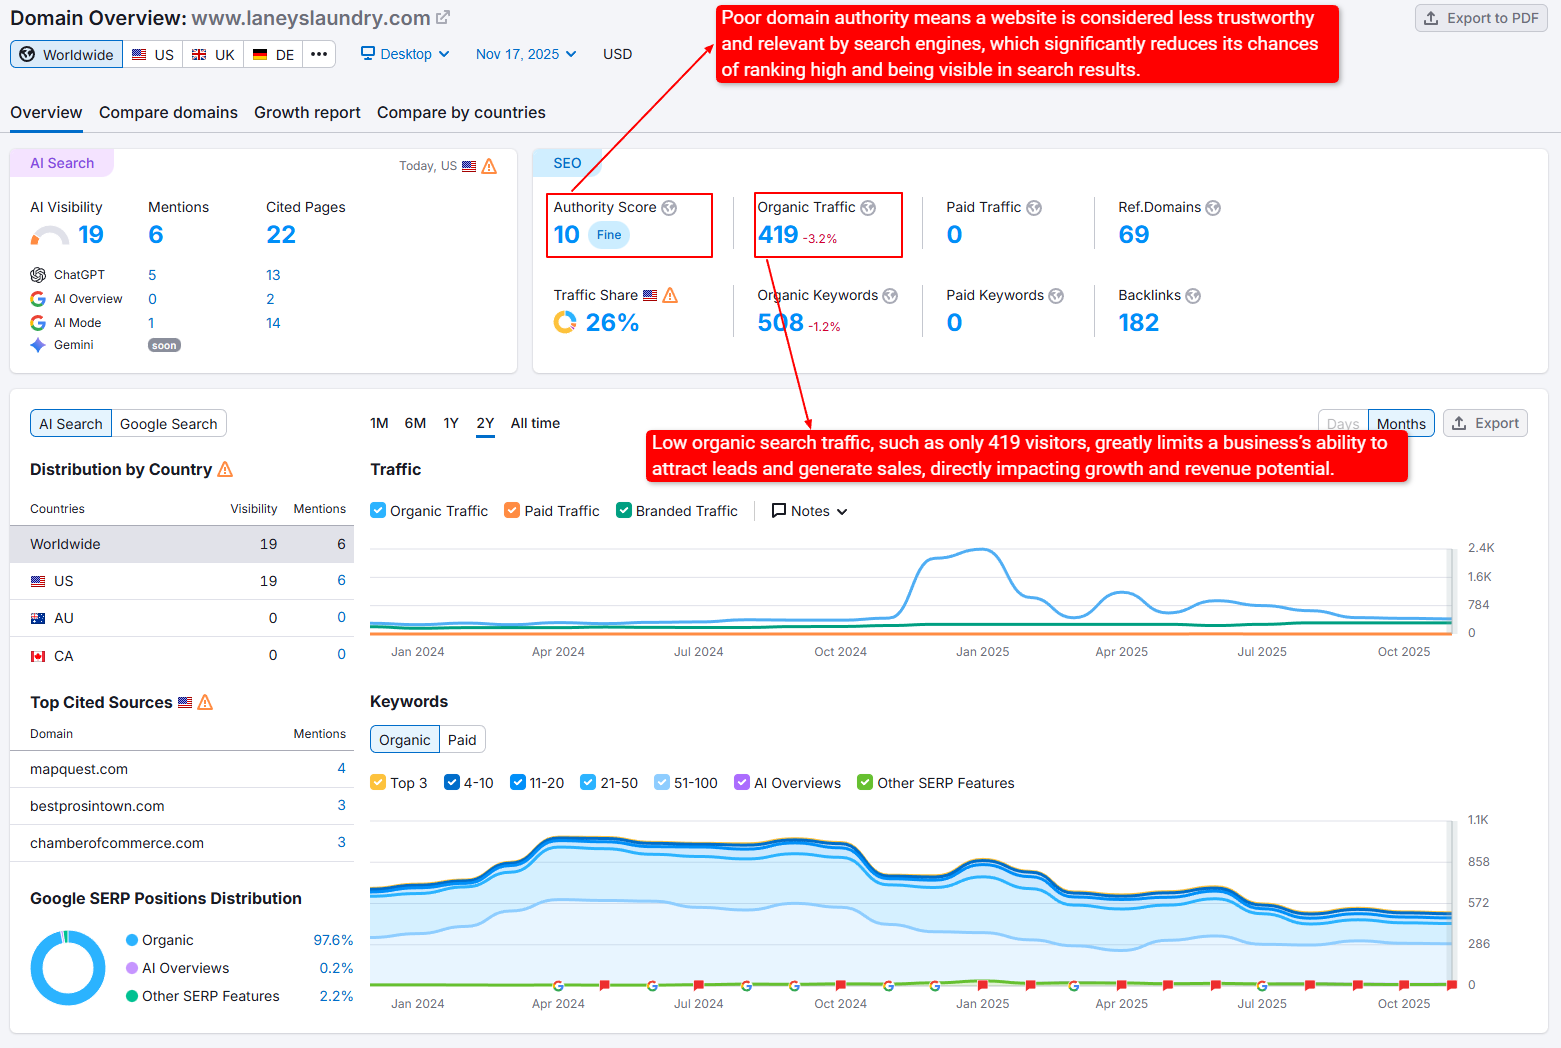Click the Export to PDF button
Screen dimensions: 1561x1048
pos(1481,18)
